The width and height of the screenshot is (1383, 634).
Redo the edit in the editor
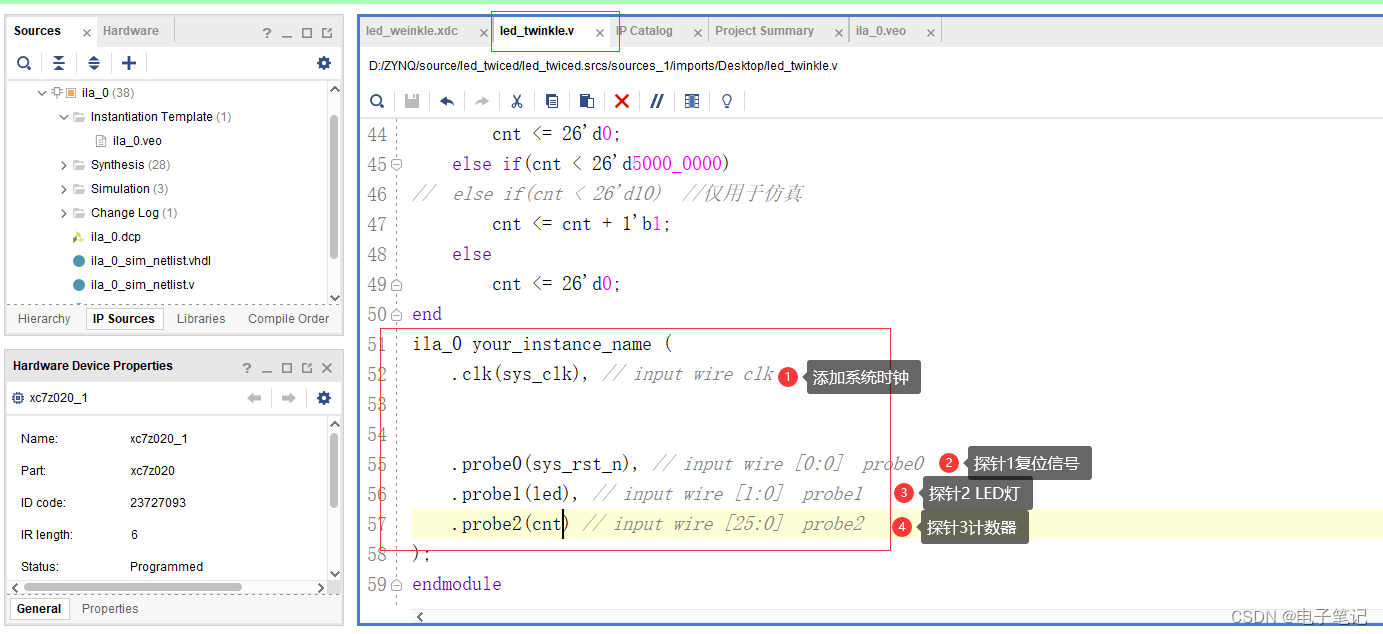point(482,101)
